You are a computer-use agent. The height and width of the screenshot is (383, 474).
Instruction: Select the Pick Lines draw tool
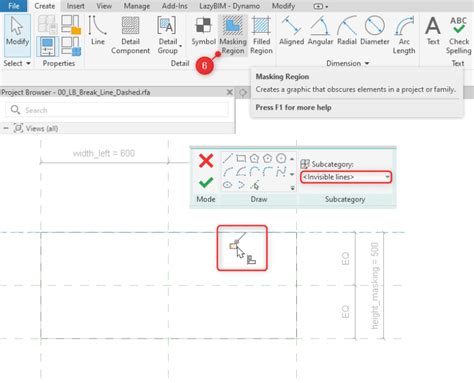(255, 185)
